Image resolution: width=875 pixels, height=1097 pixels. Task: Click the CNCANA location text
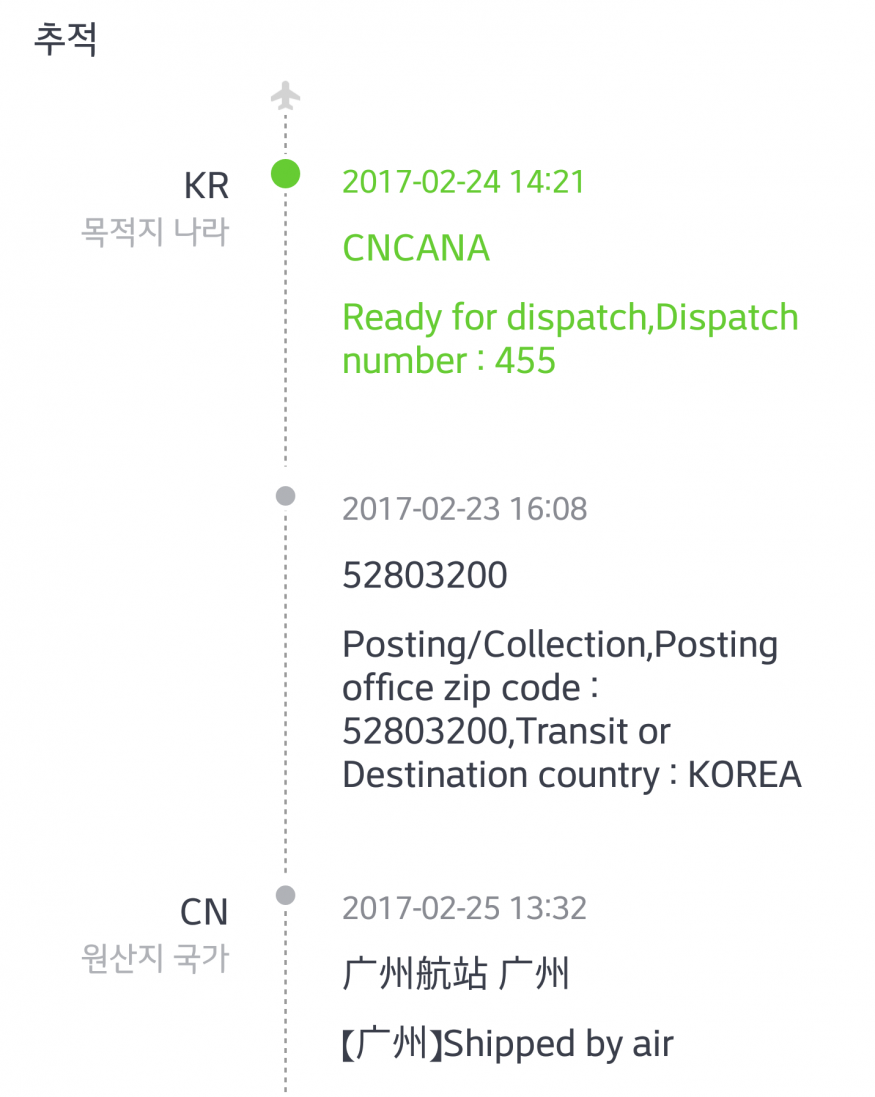416,248
